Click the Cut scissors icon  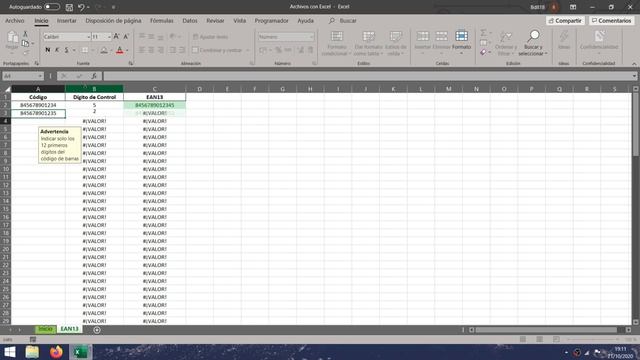tap(25, 34)
